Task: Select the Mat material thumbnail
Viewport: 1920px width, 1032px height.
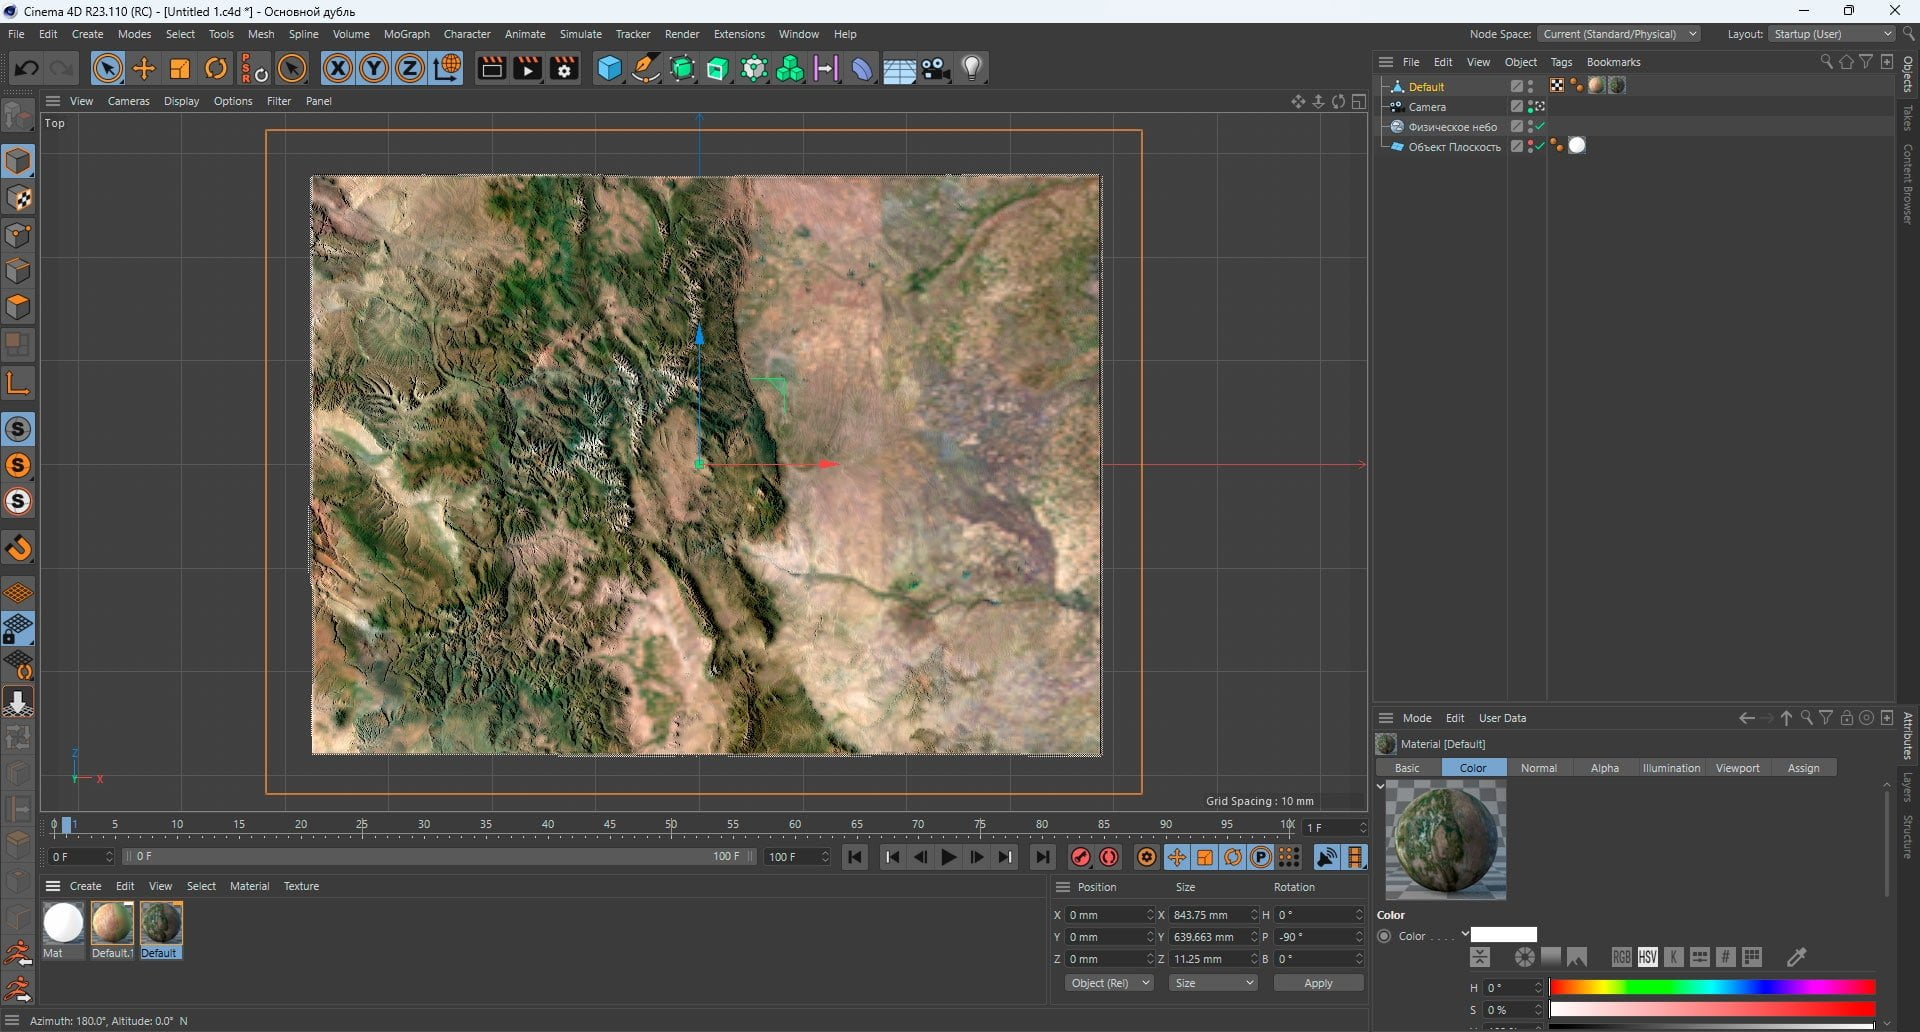Action: tap(63, 923)
